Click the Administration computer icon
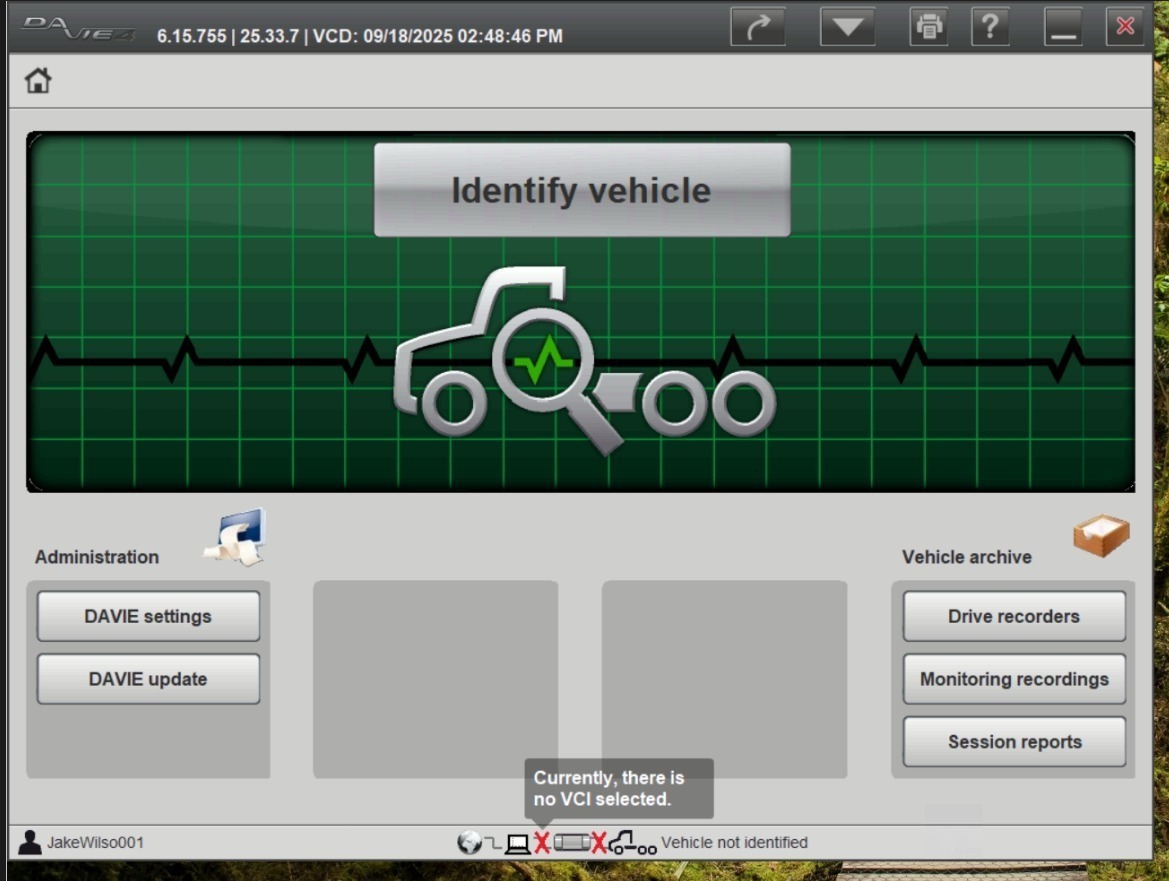 (x=236, y=537)
